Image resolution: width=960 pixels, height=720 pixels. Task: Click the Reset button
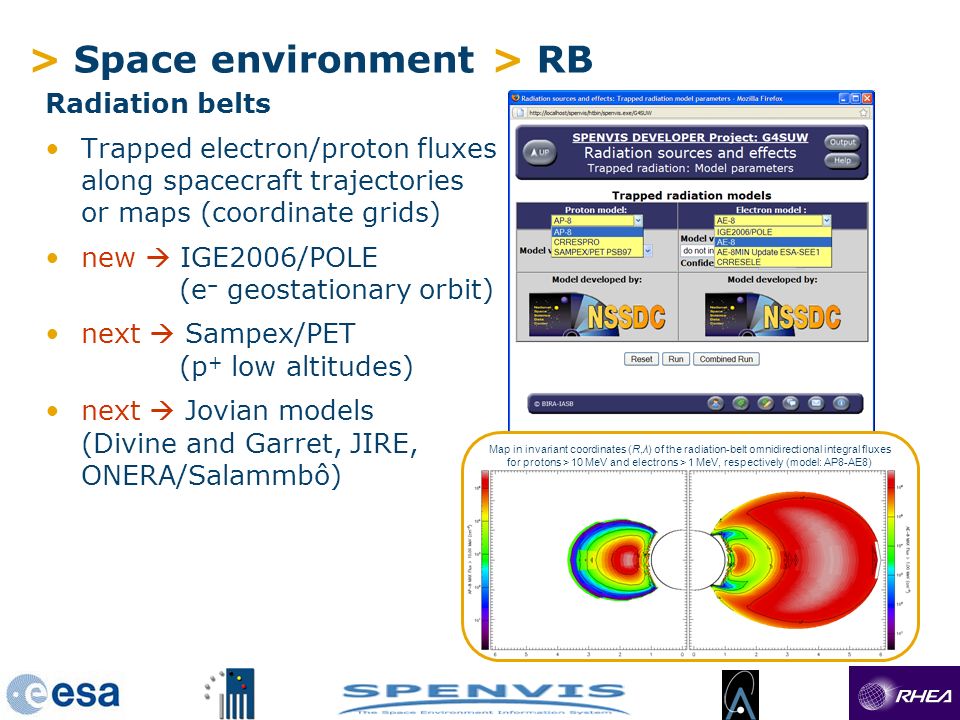(x=641, y=359)
